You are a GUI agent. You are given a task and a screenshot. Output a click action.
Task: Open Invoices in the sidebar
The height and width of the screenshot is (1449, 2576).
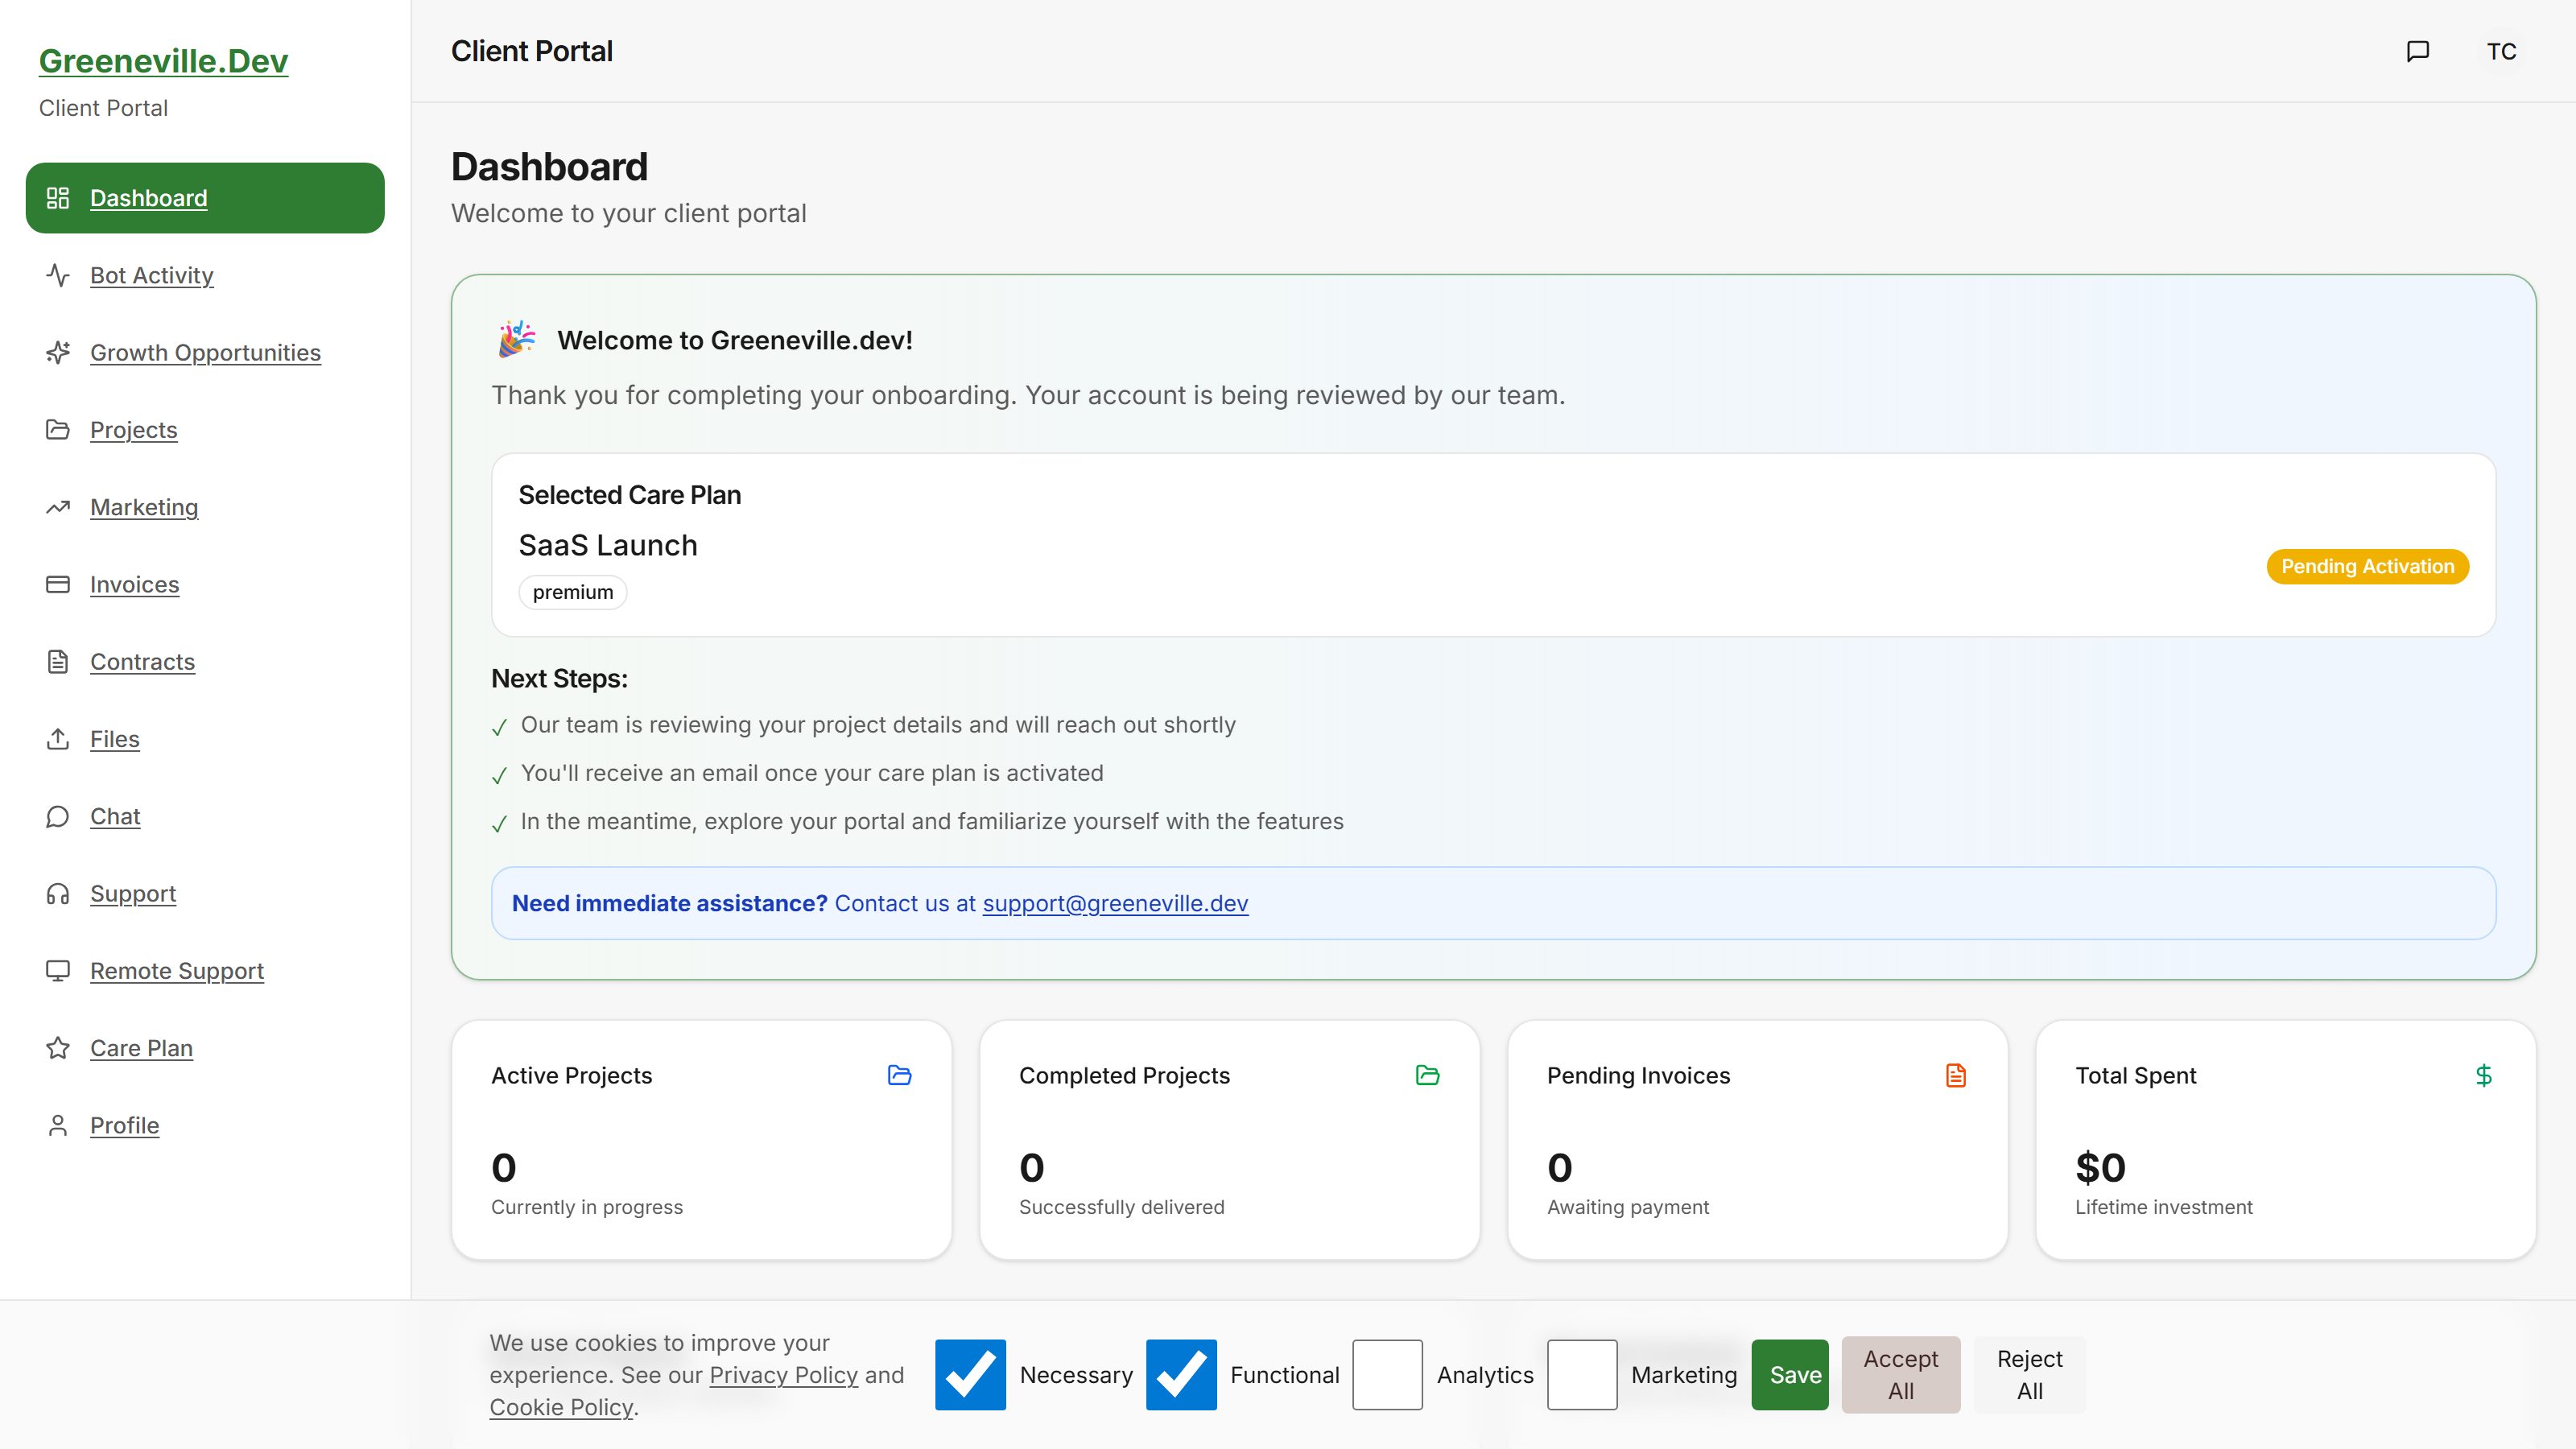click(x=134, y=584)
